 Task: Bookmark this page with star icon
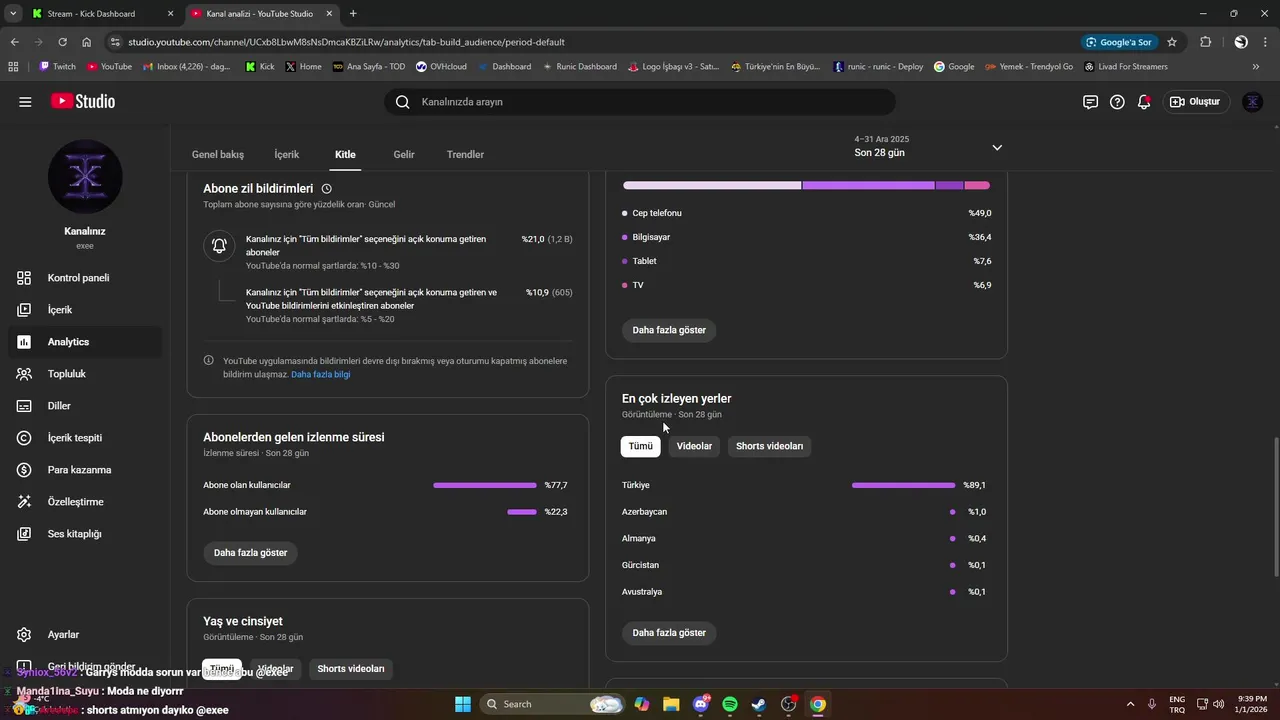(x=1172, y=42)
